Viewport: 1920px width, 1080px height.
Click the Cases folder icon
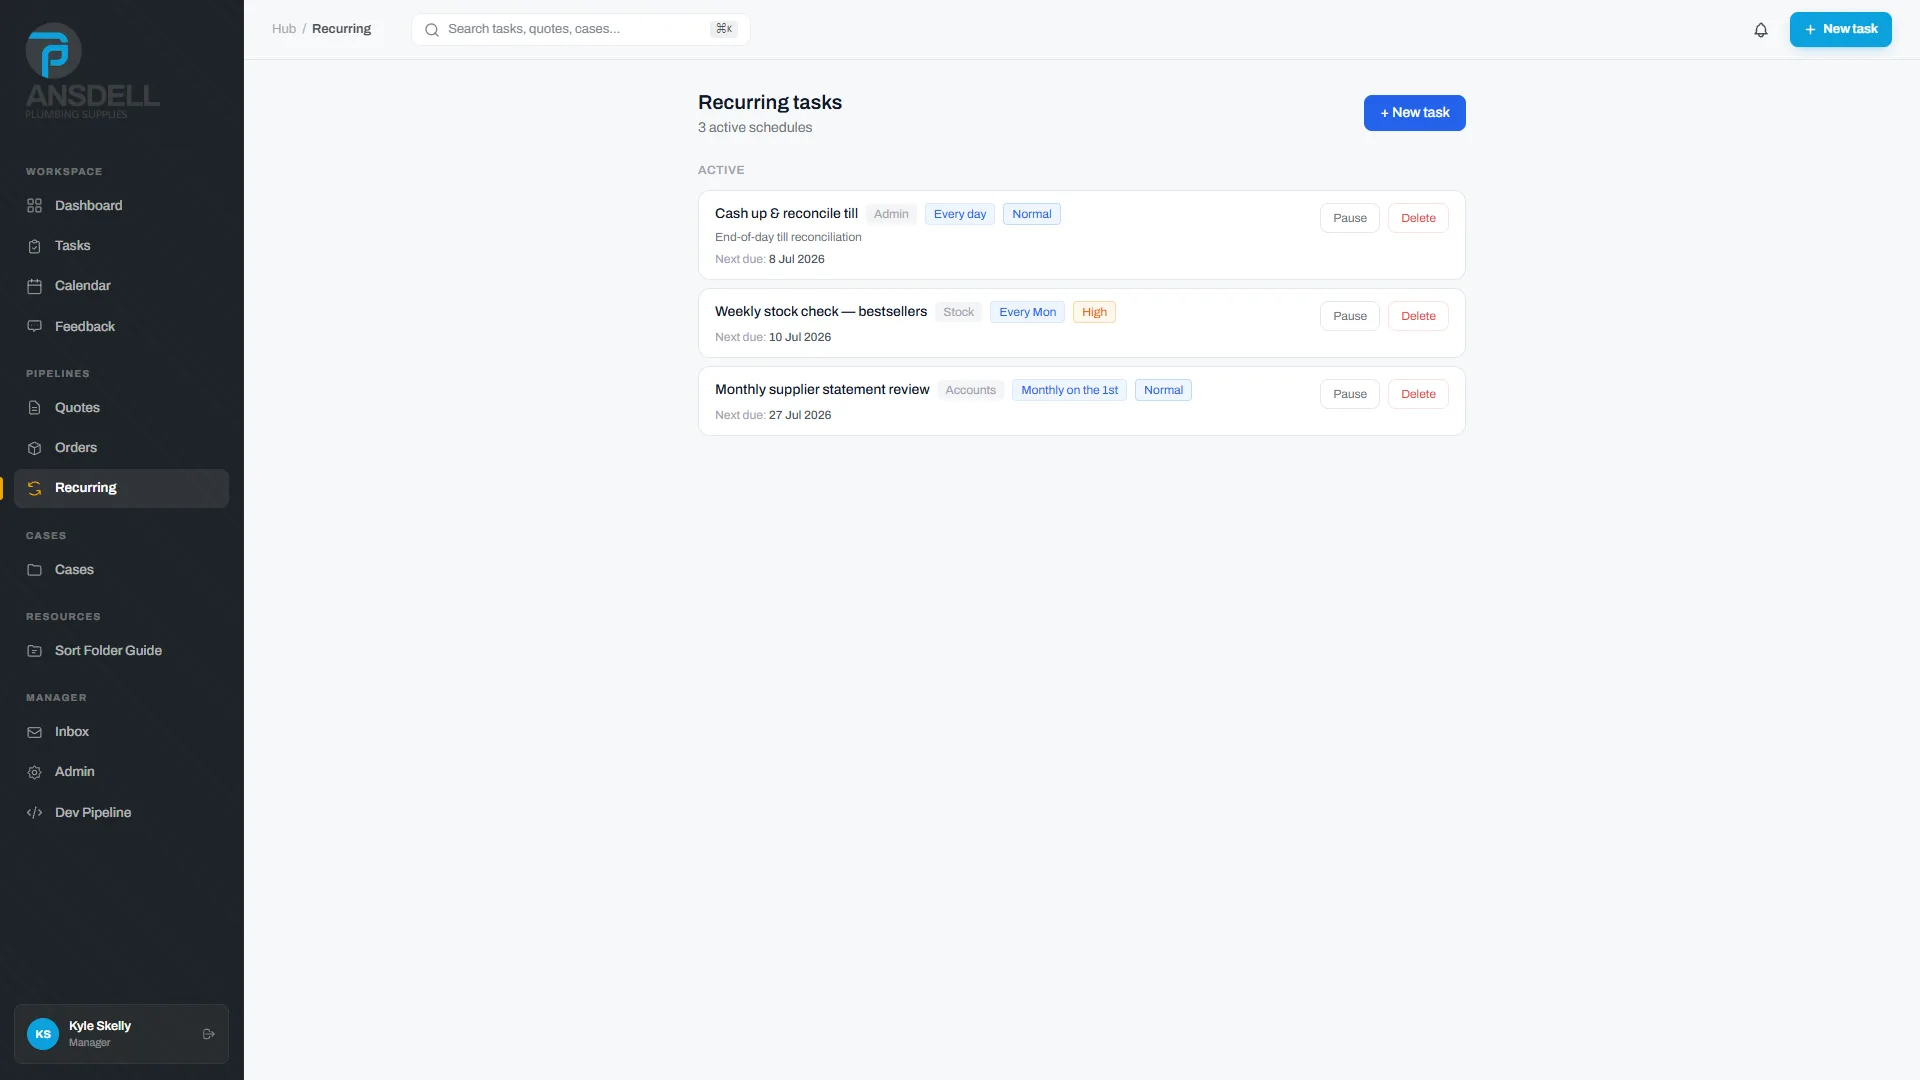point(34,570)
